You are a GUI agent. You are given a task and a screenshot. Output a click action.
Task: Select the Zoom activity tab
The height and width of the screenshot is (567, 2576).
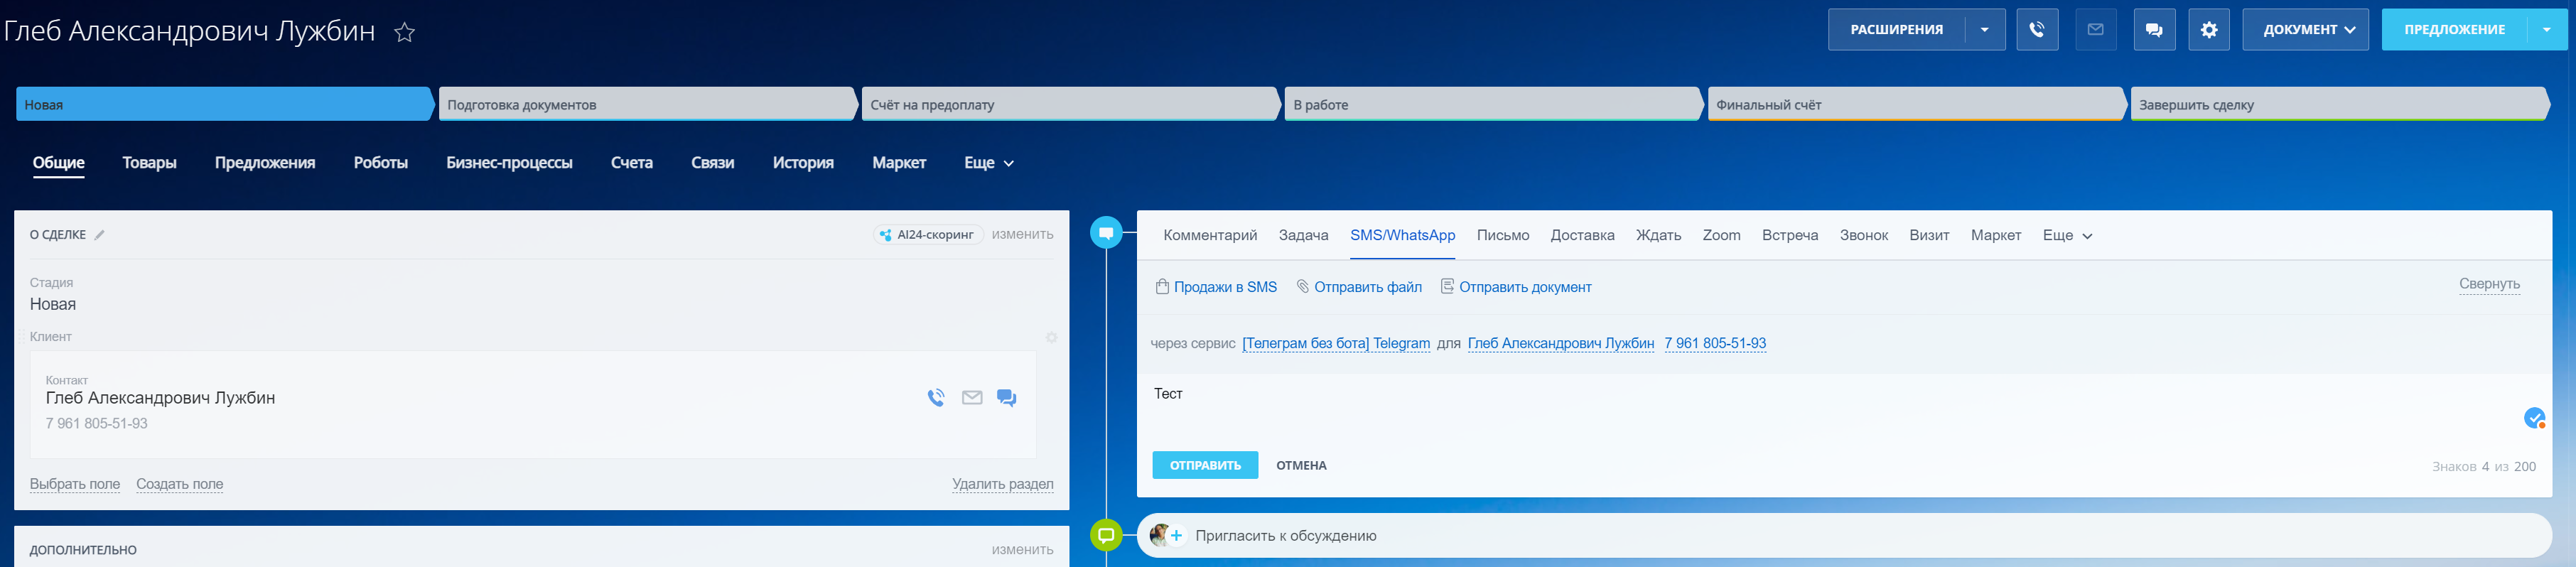point(1721,236)
